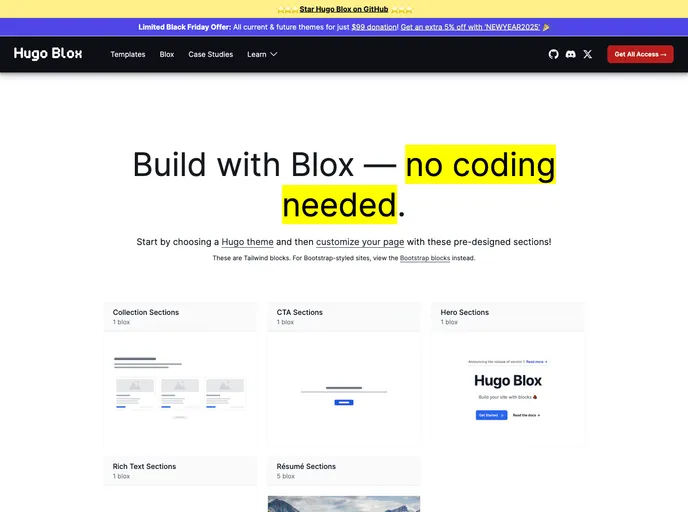Click the Résumé Sections mountain photo thumbnail
This screenshot has width=688, height=512.
(344, 504)
